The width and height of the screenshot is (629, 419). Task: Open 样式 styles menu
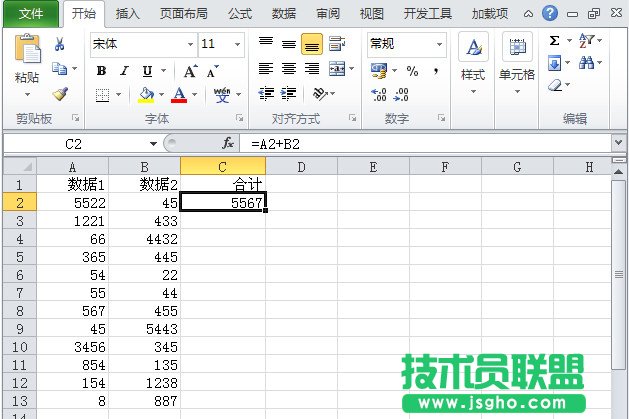point(473,64)
